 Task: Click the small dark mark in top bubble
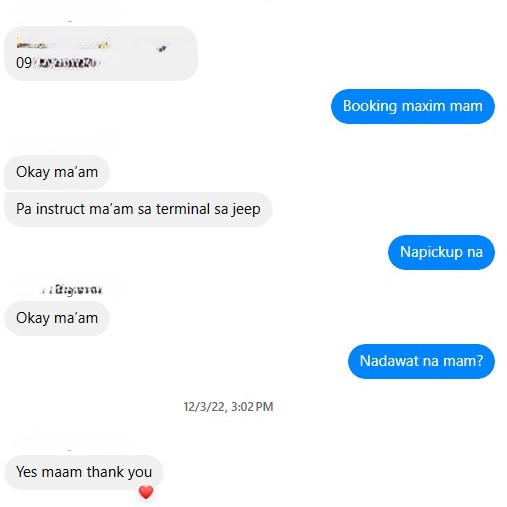162,49
